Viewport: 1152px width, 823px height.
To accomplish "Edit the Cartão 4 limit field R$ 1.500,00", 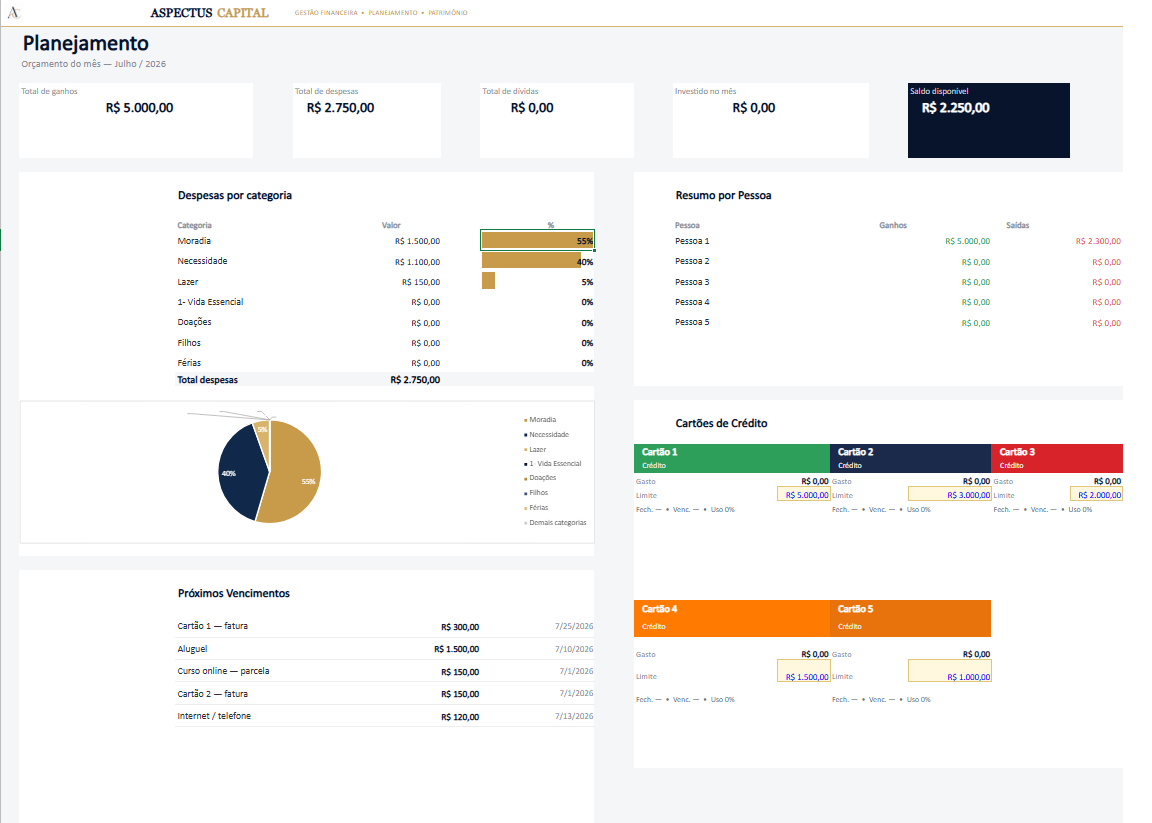I will point(804,671).
